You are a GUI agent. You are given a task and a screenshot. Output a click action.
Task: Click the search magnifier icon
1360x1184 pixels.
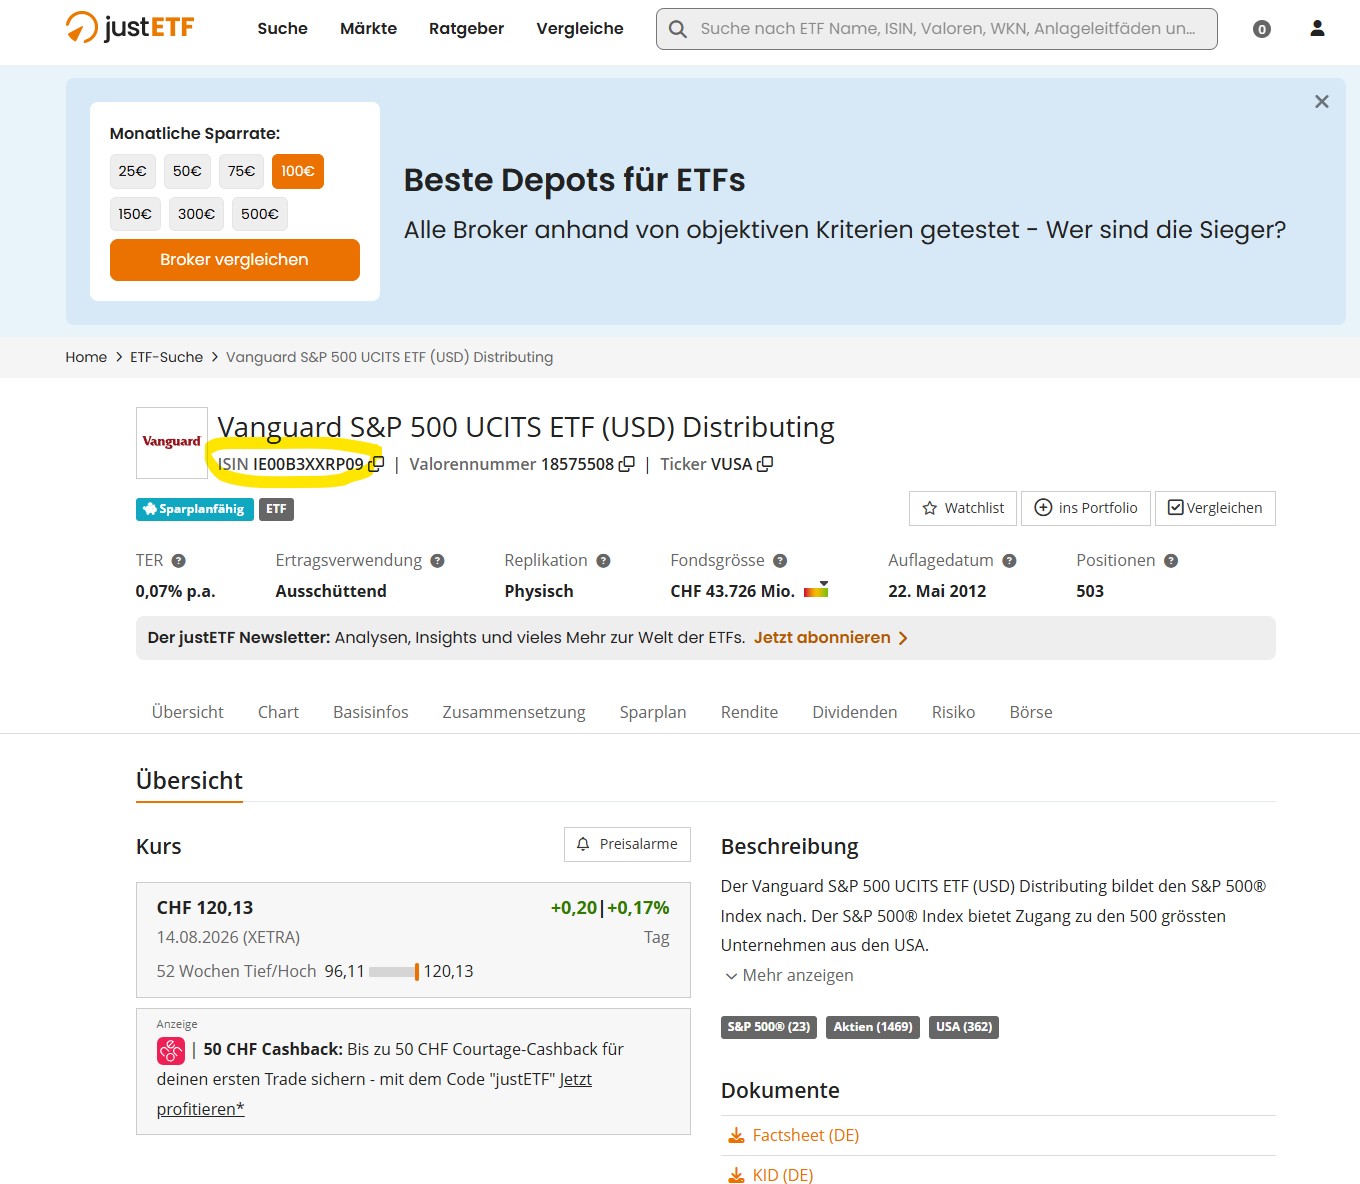[x=678, y=29]
